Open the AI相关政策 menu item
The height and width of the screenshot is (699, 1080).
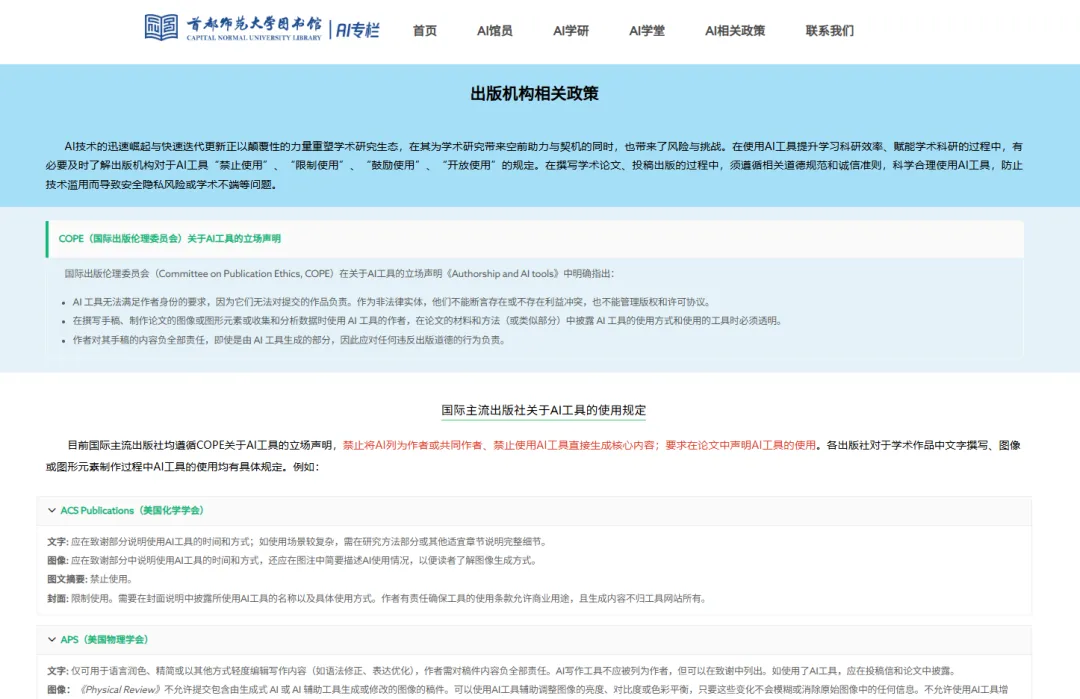coord(735,31)
